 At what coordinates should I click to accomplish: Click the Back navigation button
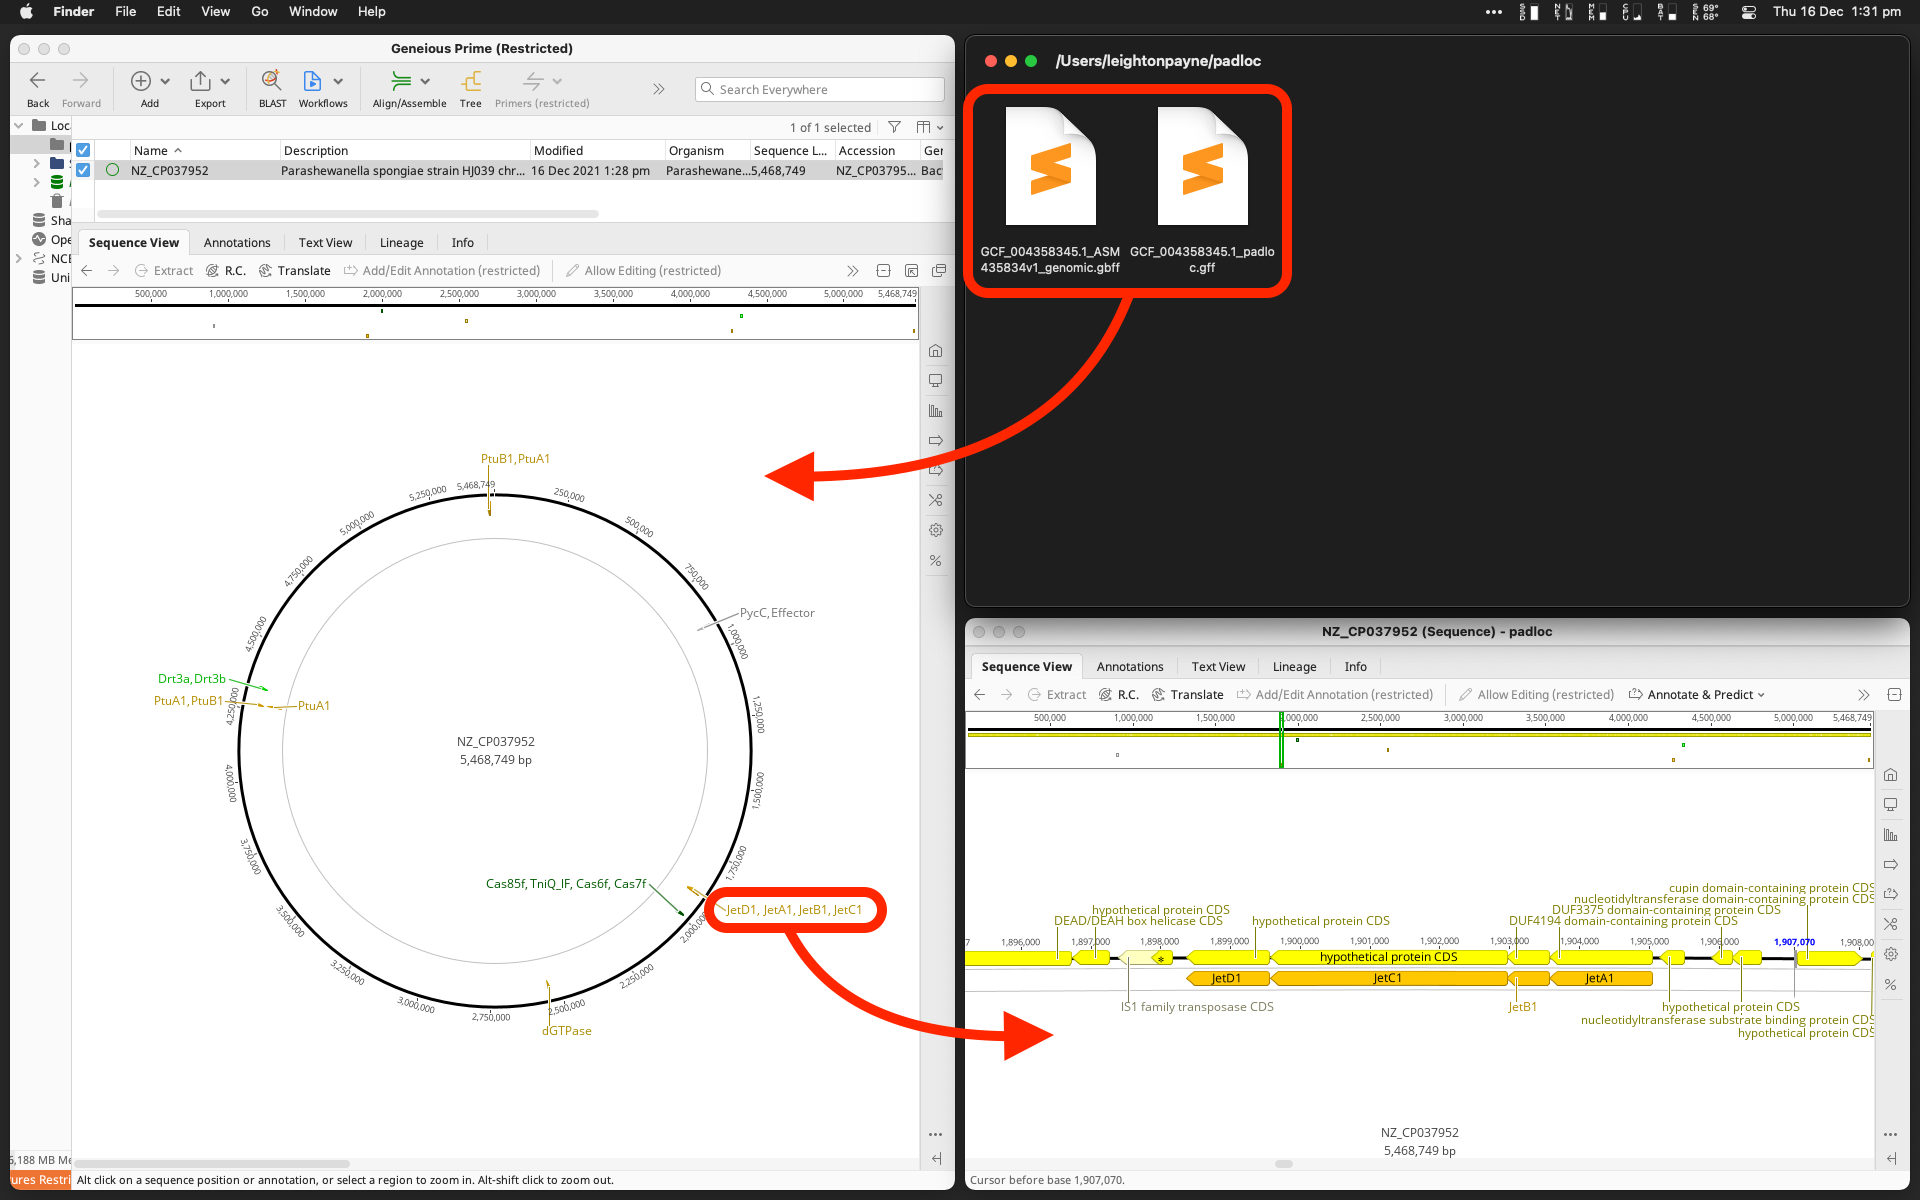point(38,82)
